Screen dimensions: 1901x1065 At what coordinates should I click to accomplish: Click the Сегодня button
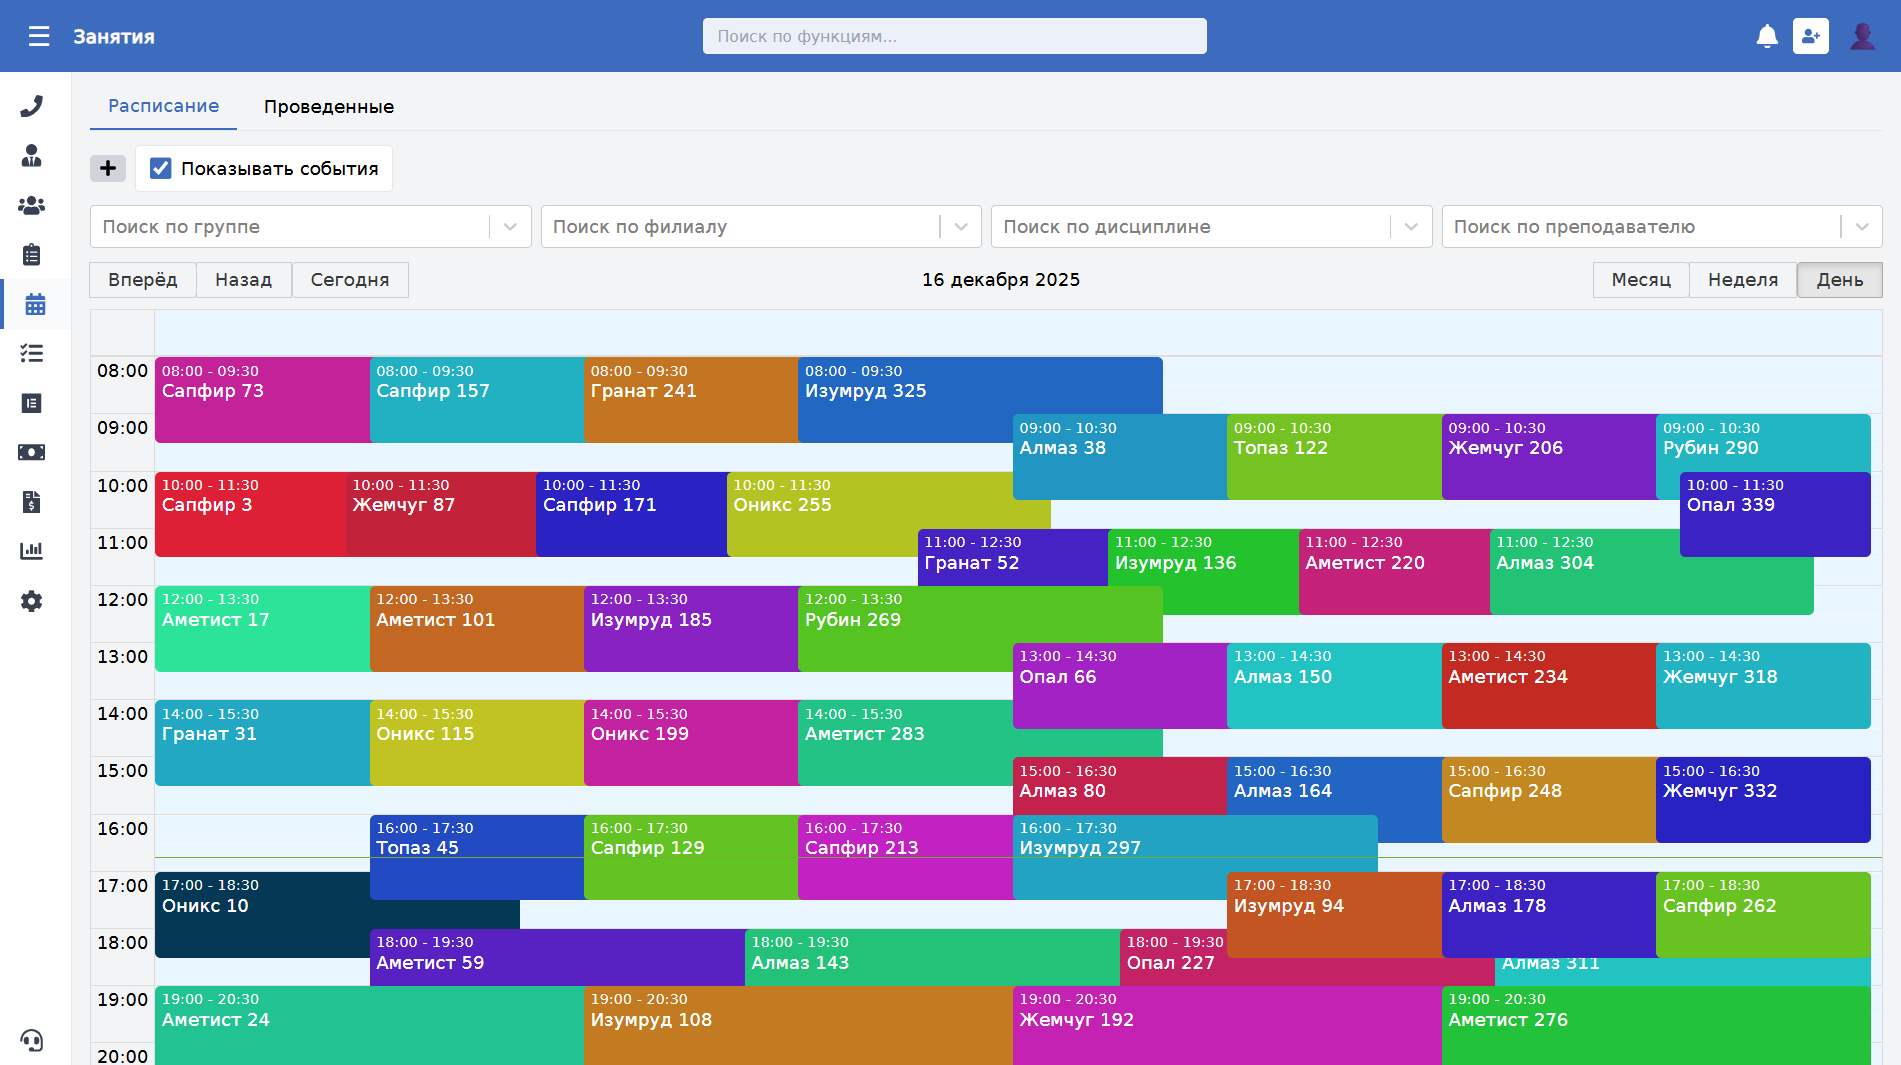(349, 280)
